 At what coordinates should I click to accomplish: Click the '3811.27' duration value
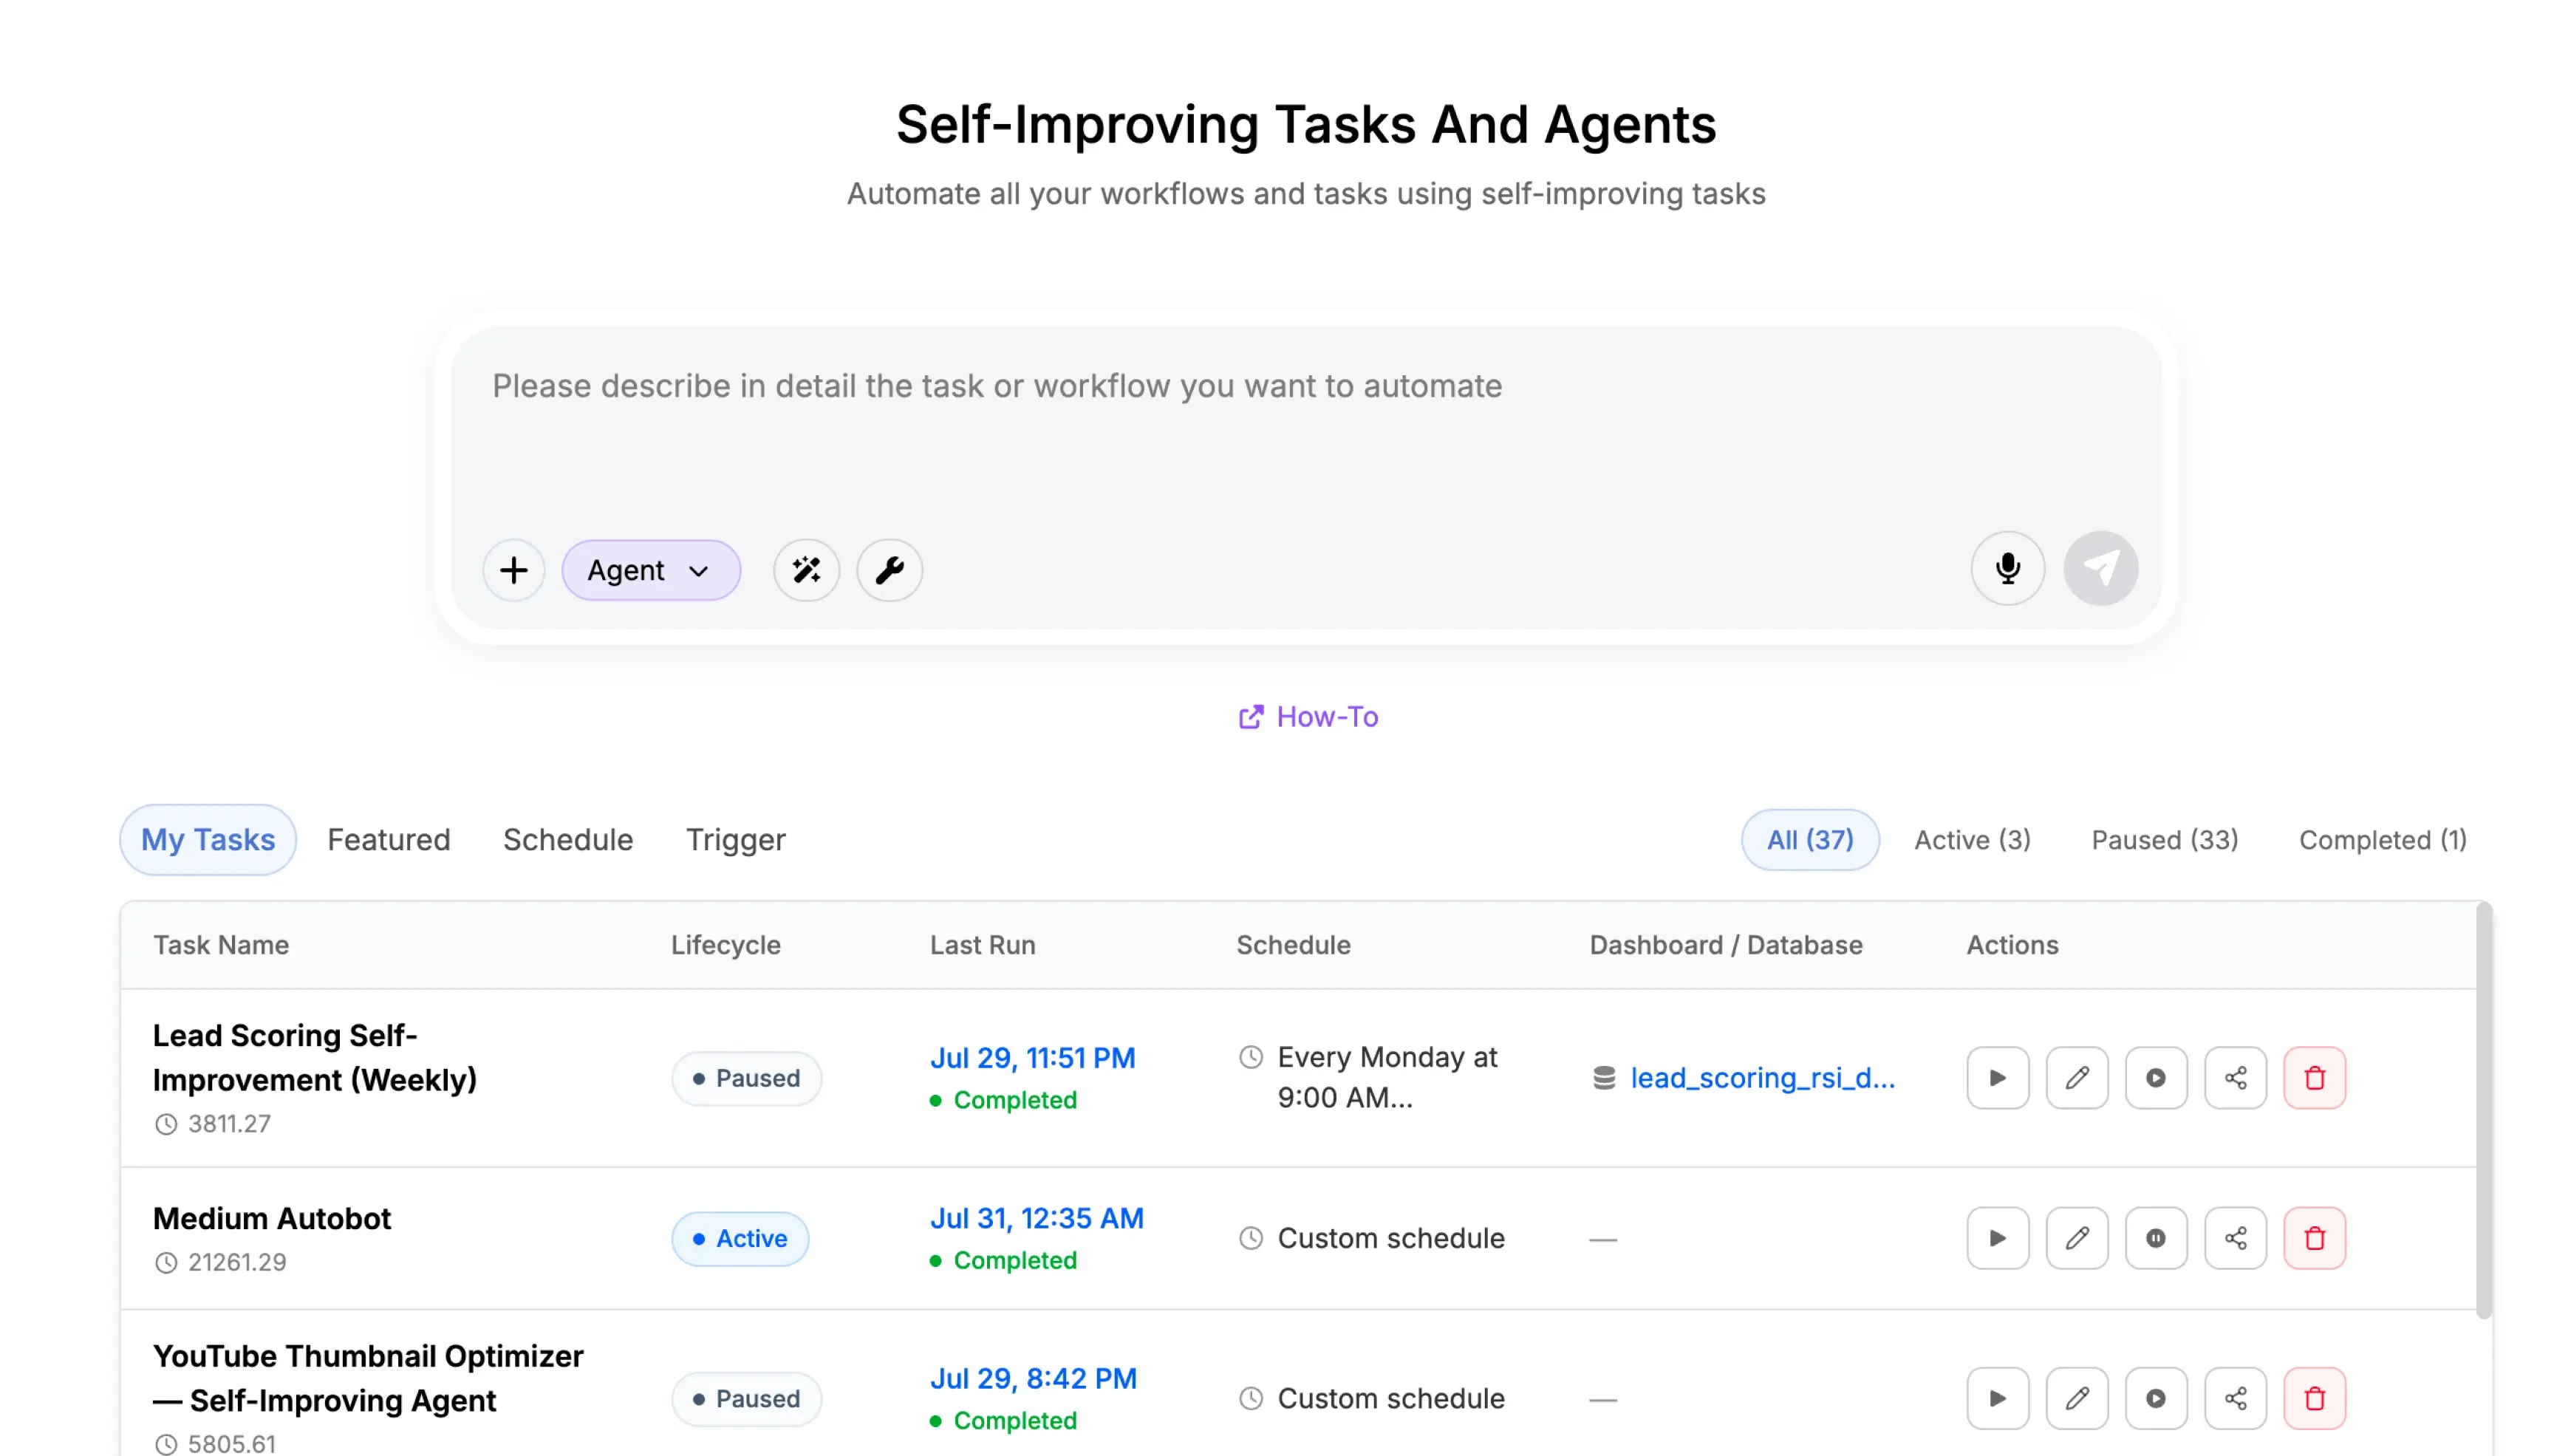click(x=228, y=1124)
